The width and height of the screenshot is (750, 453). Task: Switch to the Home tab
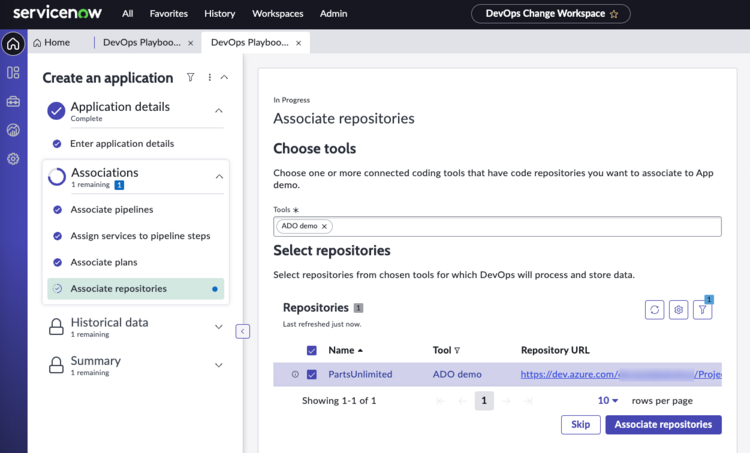pyautogui.click(x=51, y=43)
